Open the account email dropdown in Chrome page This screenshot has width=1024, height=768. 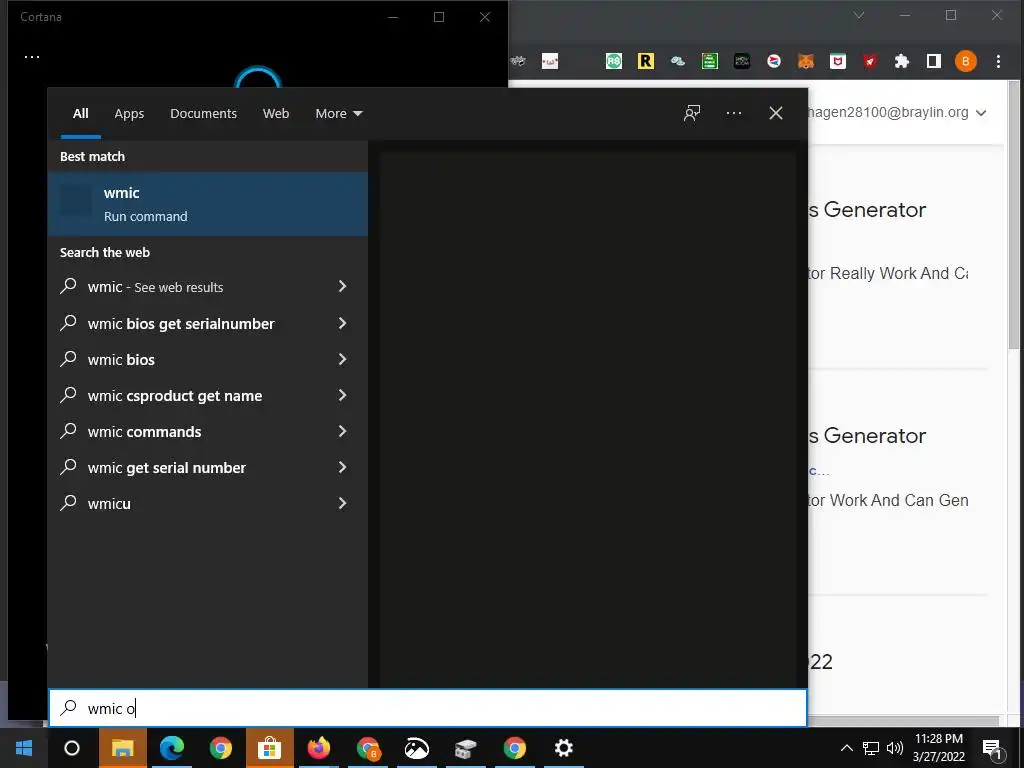[980, 113]
